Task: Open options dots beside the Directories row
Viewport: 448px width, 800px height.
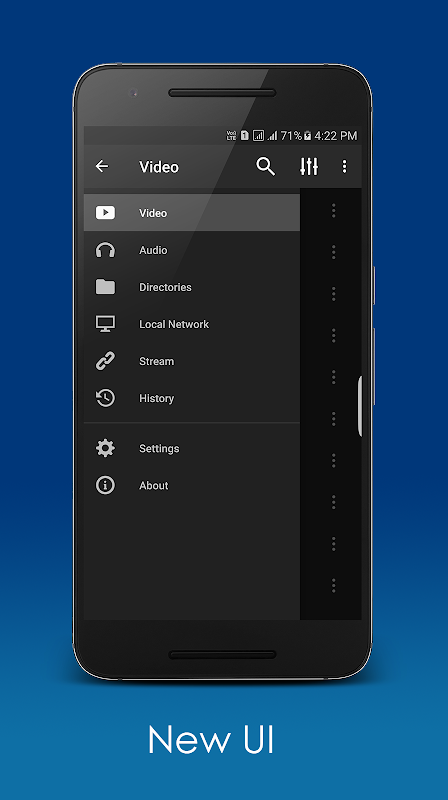Action: point(334,294)
